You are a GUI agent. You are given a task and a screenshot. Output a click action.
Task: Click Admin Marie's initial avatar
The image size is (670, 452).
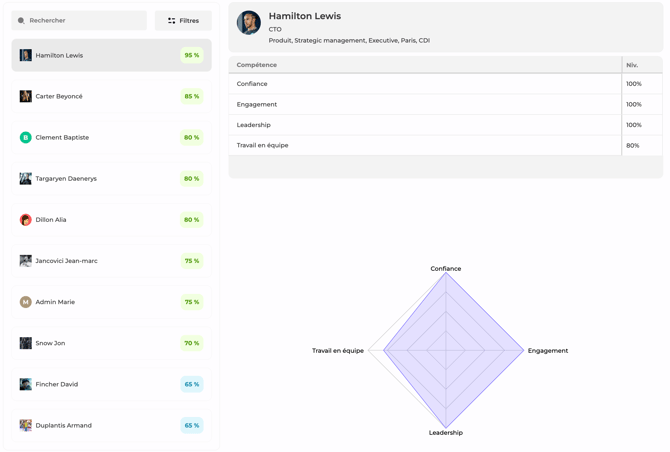tap(26, 302)
